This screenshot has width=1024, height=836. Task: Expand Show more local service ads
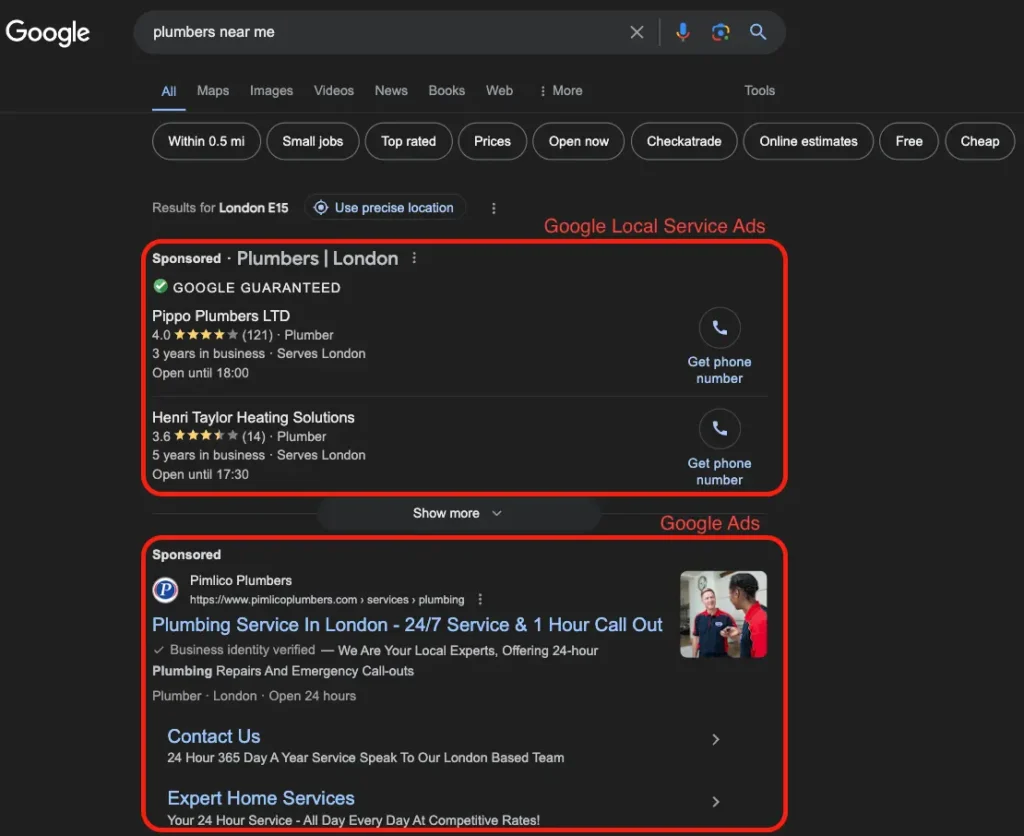pyautogui.click(x=458, y=513)
